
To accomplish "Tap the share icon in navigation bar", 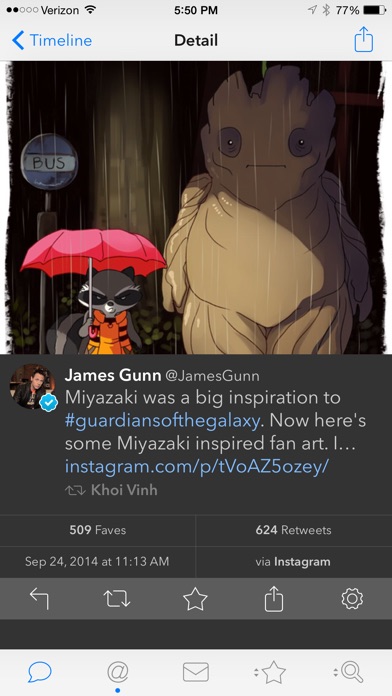I will point(364,40).
